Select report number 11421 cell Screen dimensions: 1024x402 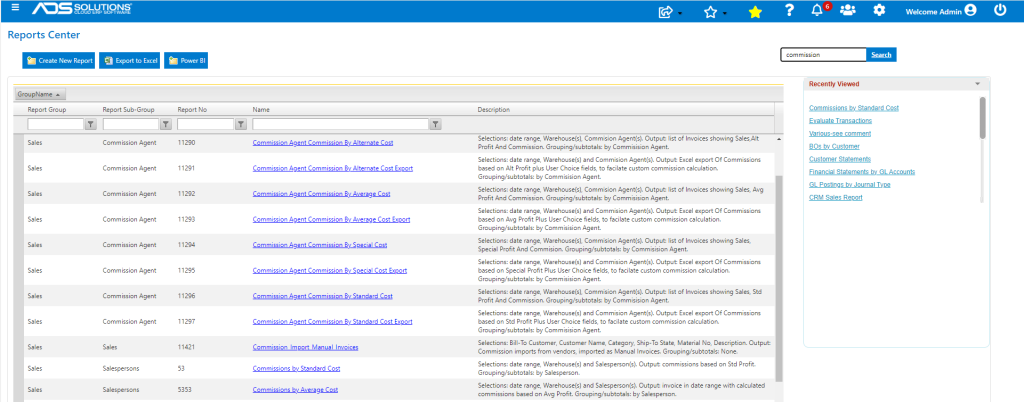coord(186,347)
